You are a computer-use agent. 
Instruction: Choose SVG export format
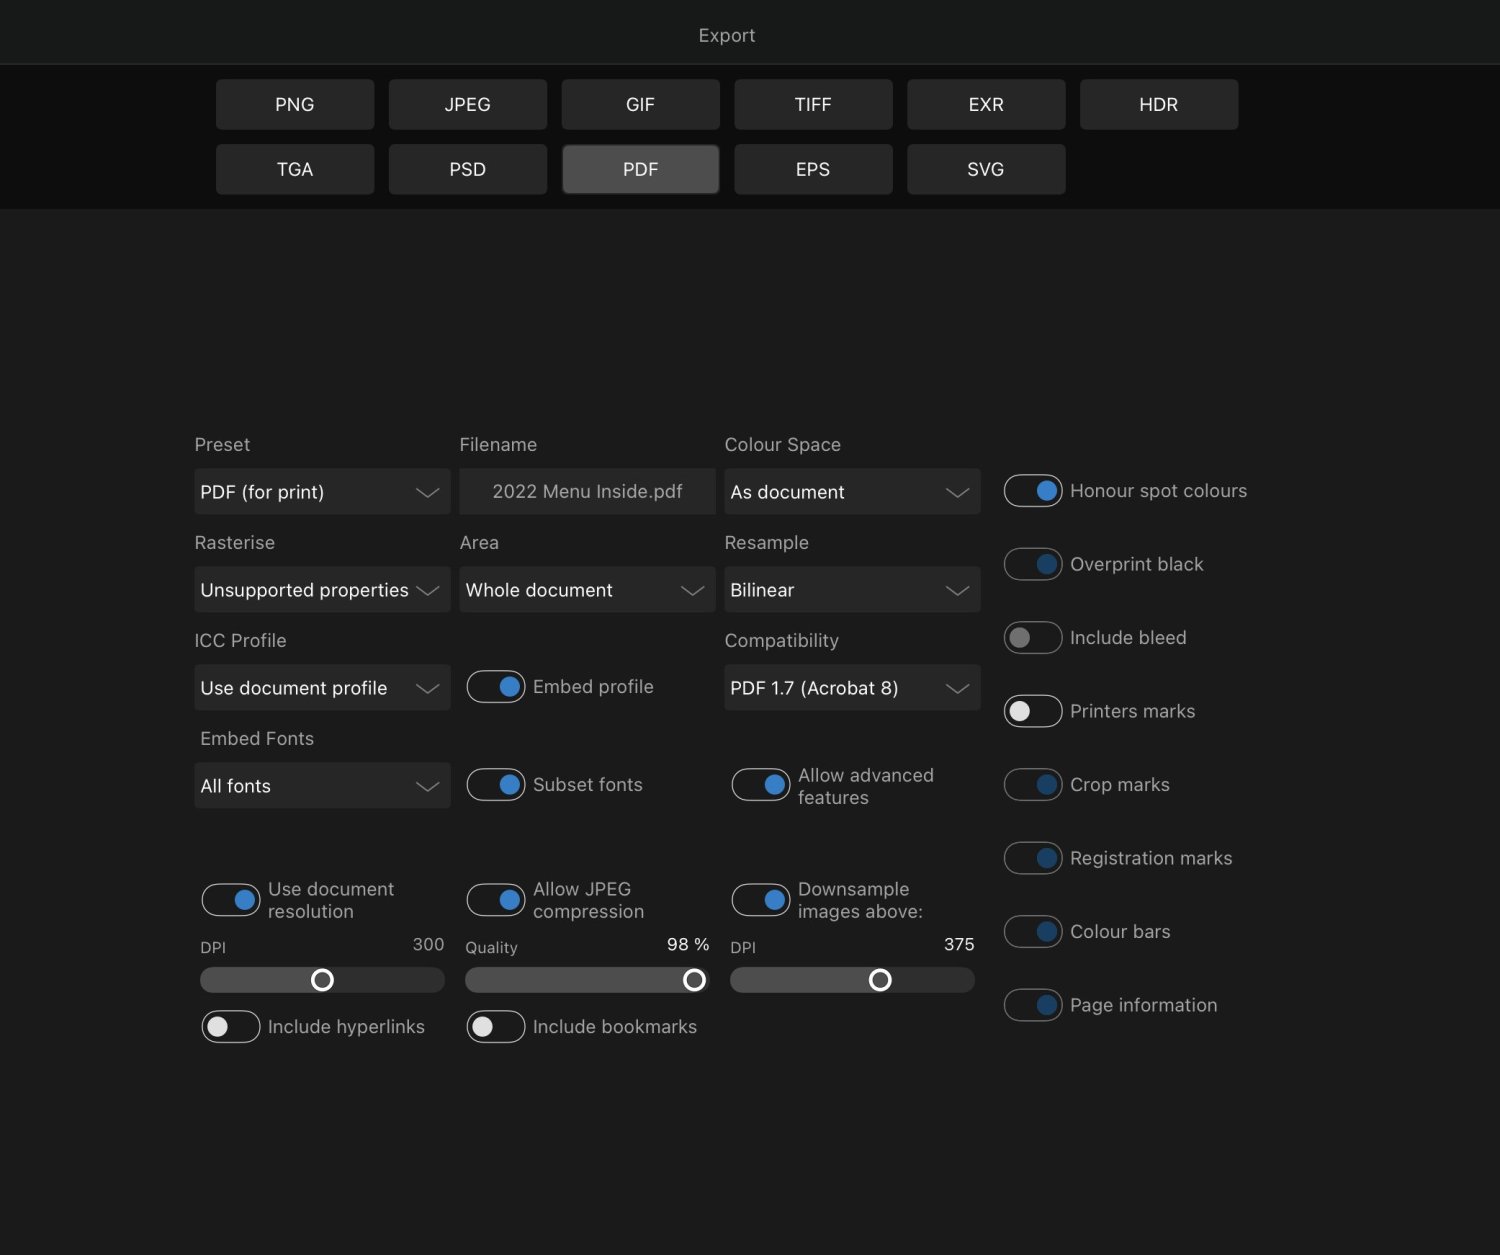click(985, 169)
